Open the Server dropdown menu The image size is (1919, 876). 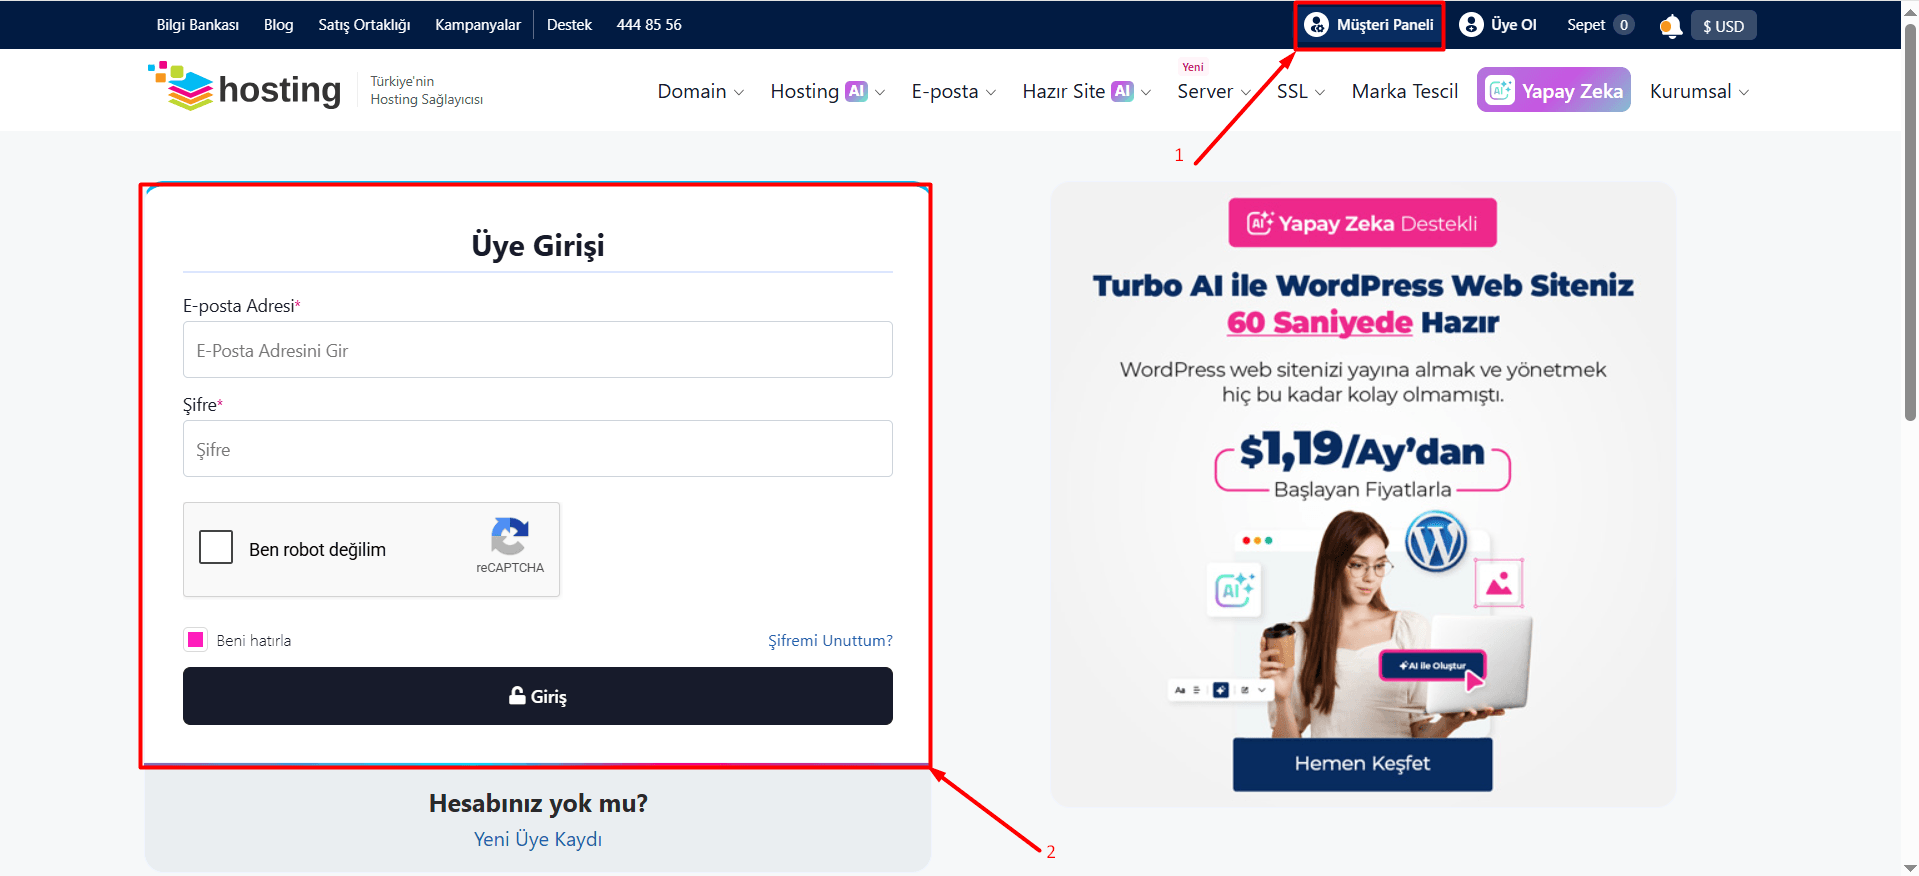click(1214, 91)
